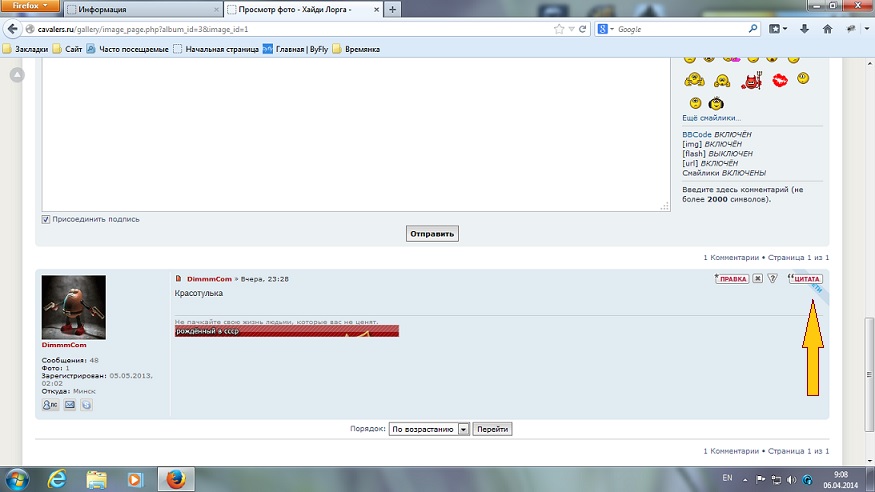Bookmark this page with the star icon
Viewport: 875px width, 492px height.
559,29
